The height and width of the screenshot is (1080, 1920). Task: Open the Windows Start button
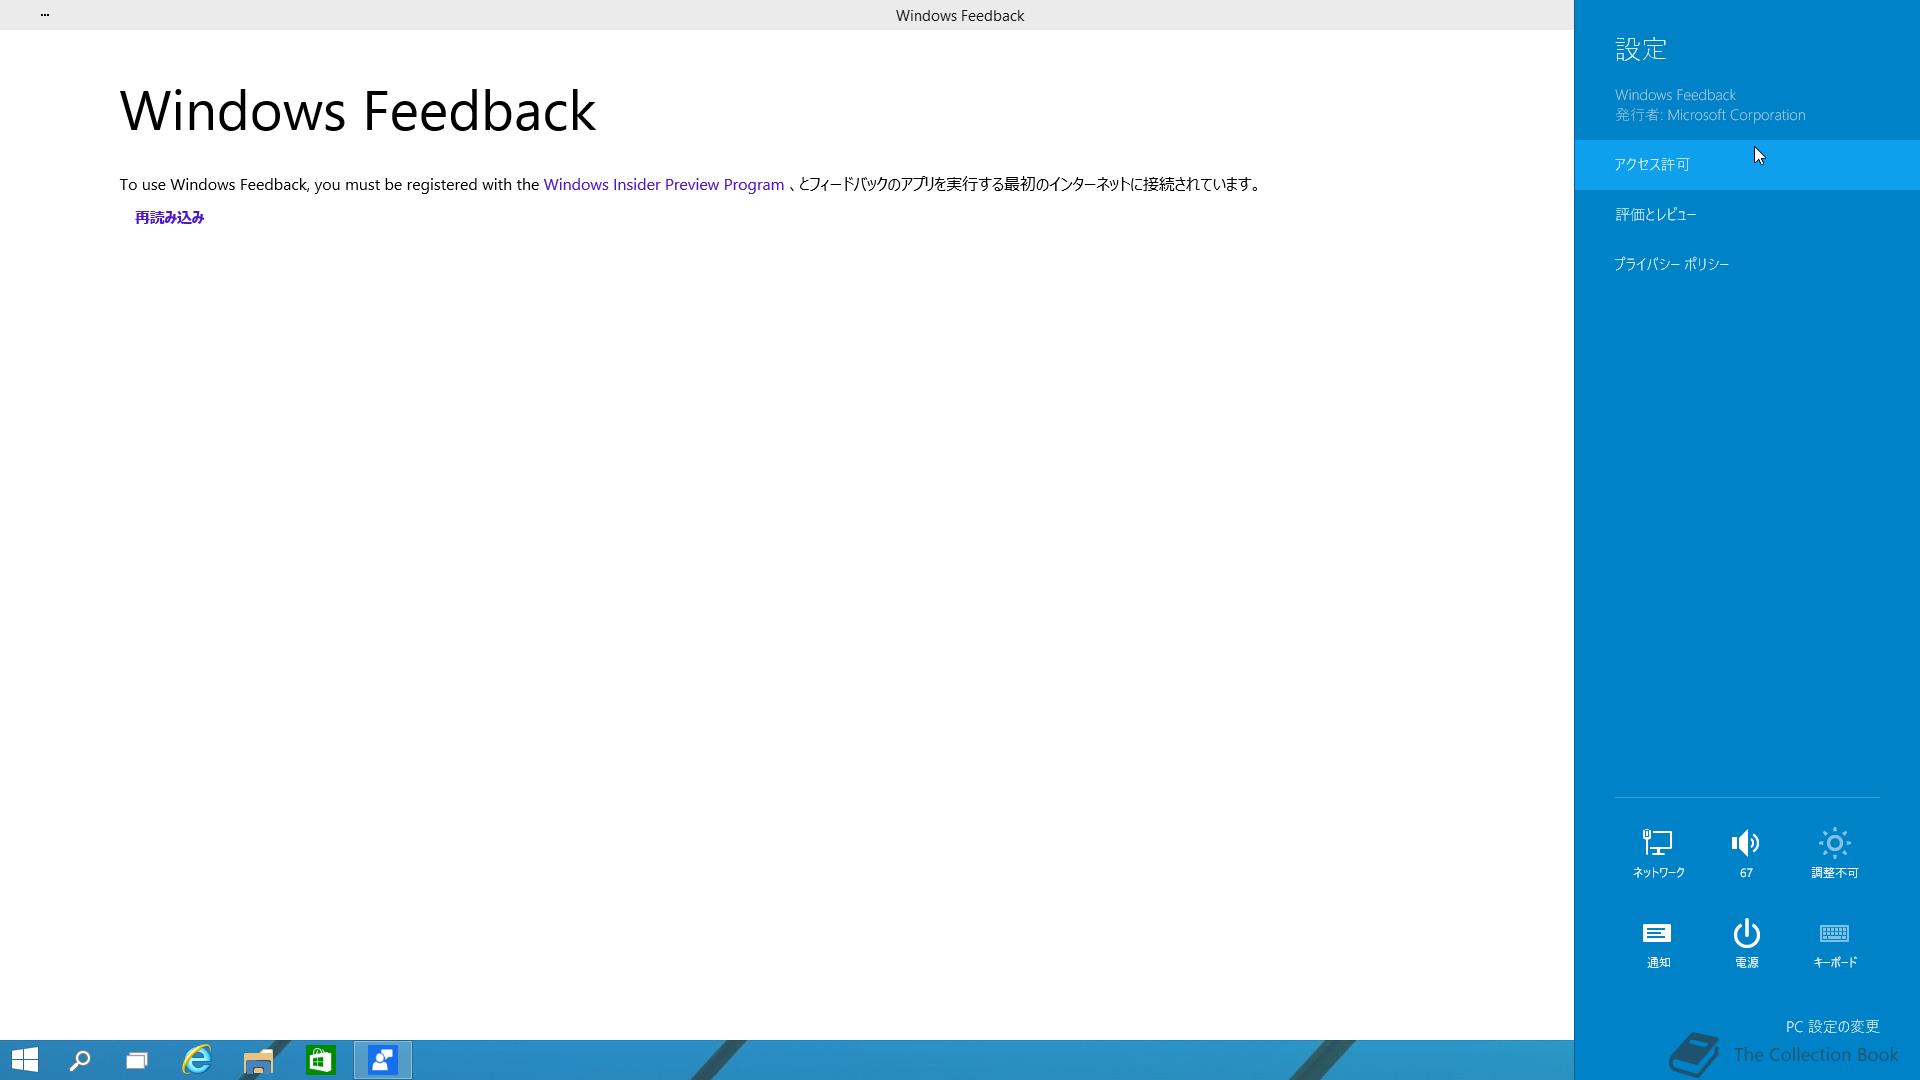coord(25,1060)
